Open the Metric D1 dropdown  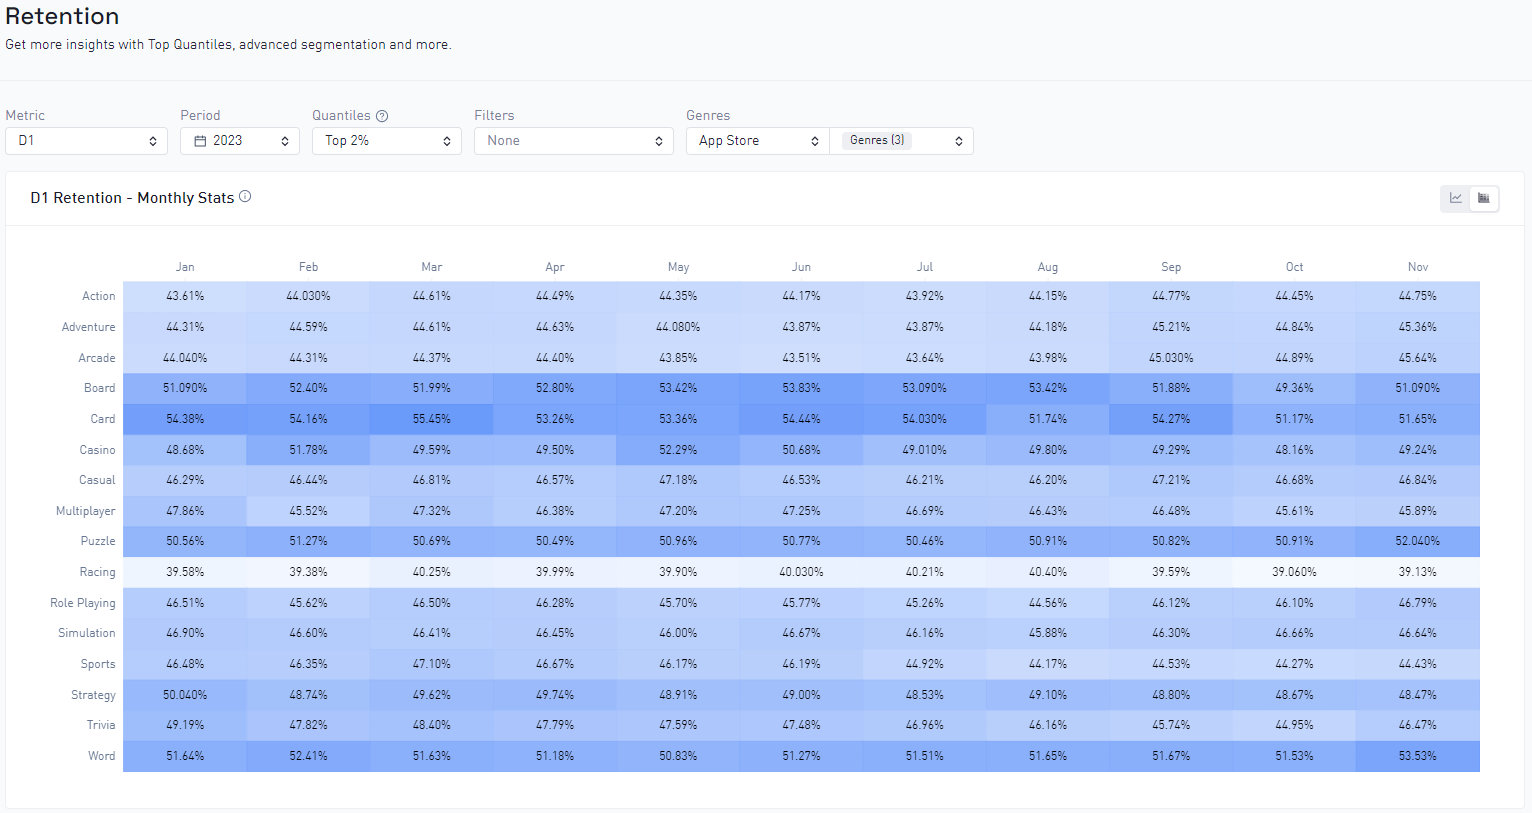click(x=86, y=141)
